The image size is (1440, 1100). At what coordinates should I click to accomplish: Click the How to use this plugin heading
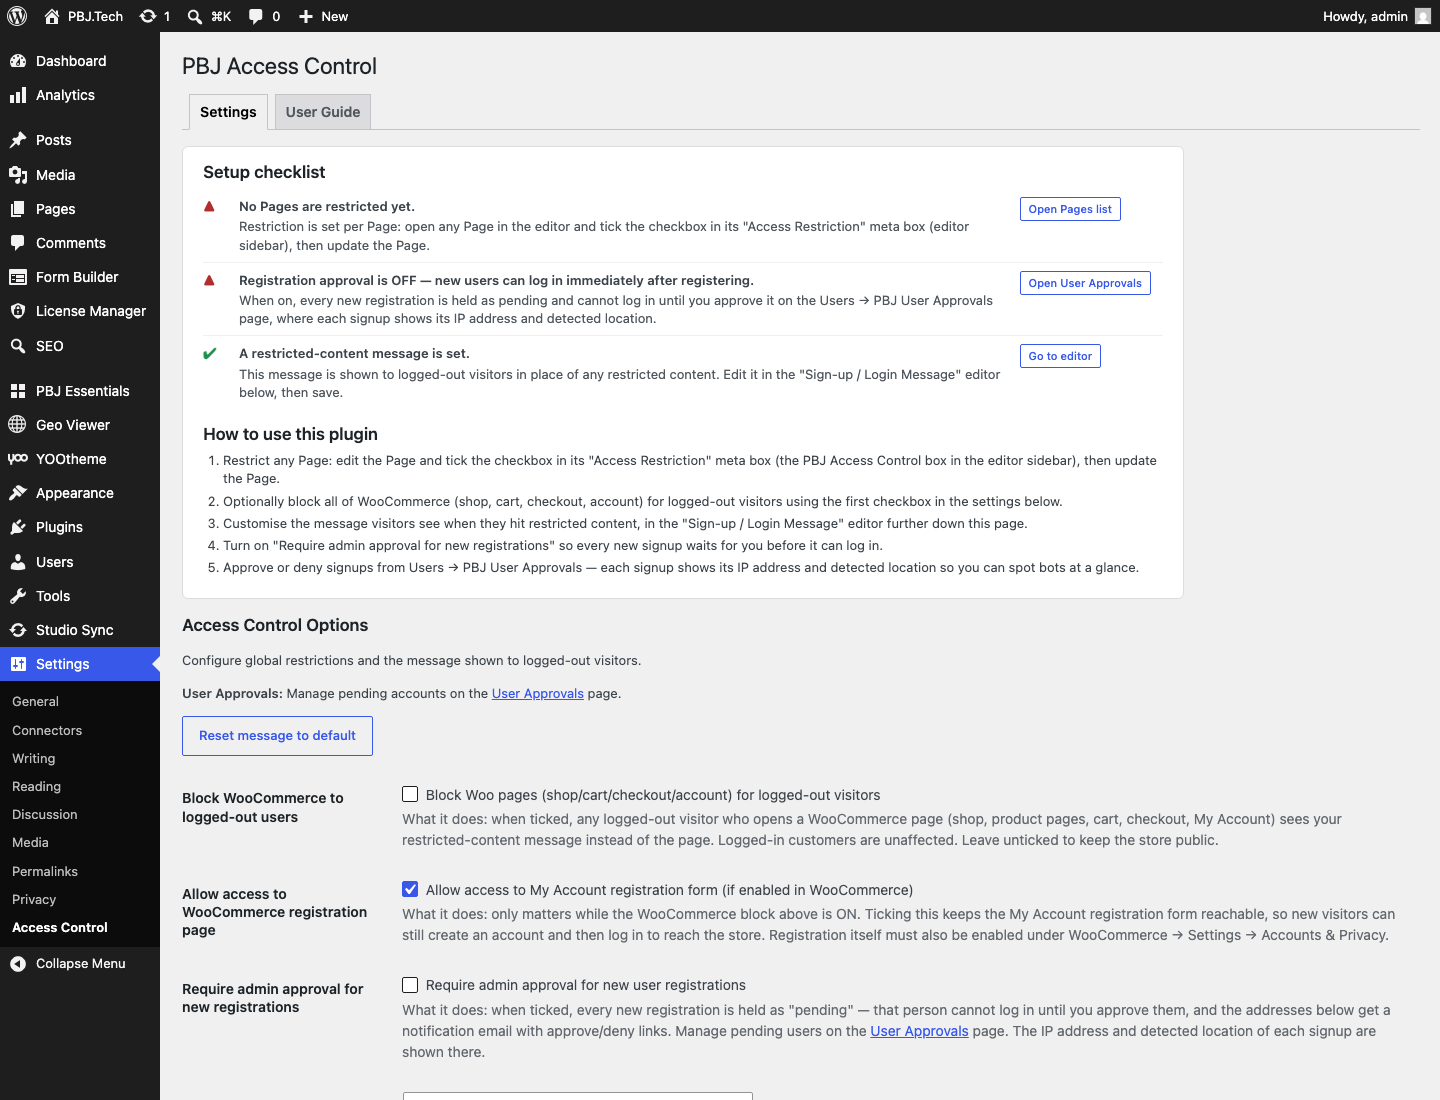[x=290, y=434]
